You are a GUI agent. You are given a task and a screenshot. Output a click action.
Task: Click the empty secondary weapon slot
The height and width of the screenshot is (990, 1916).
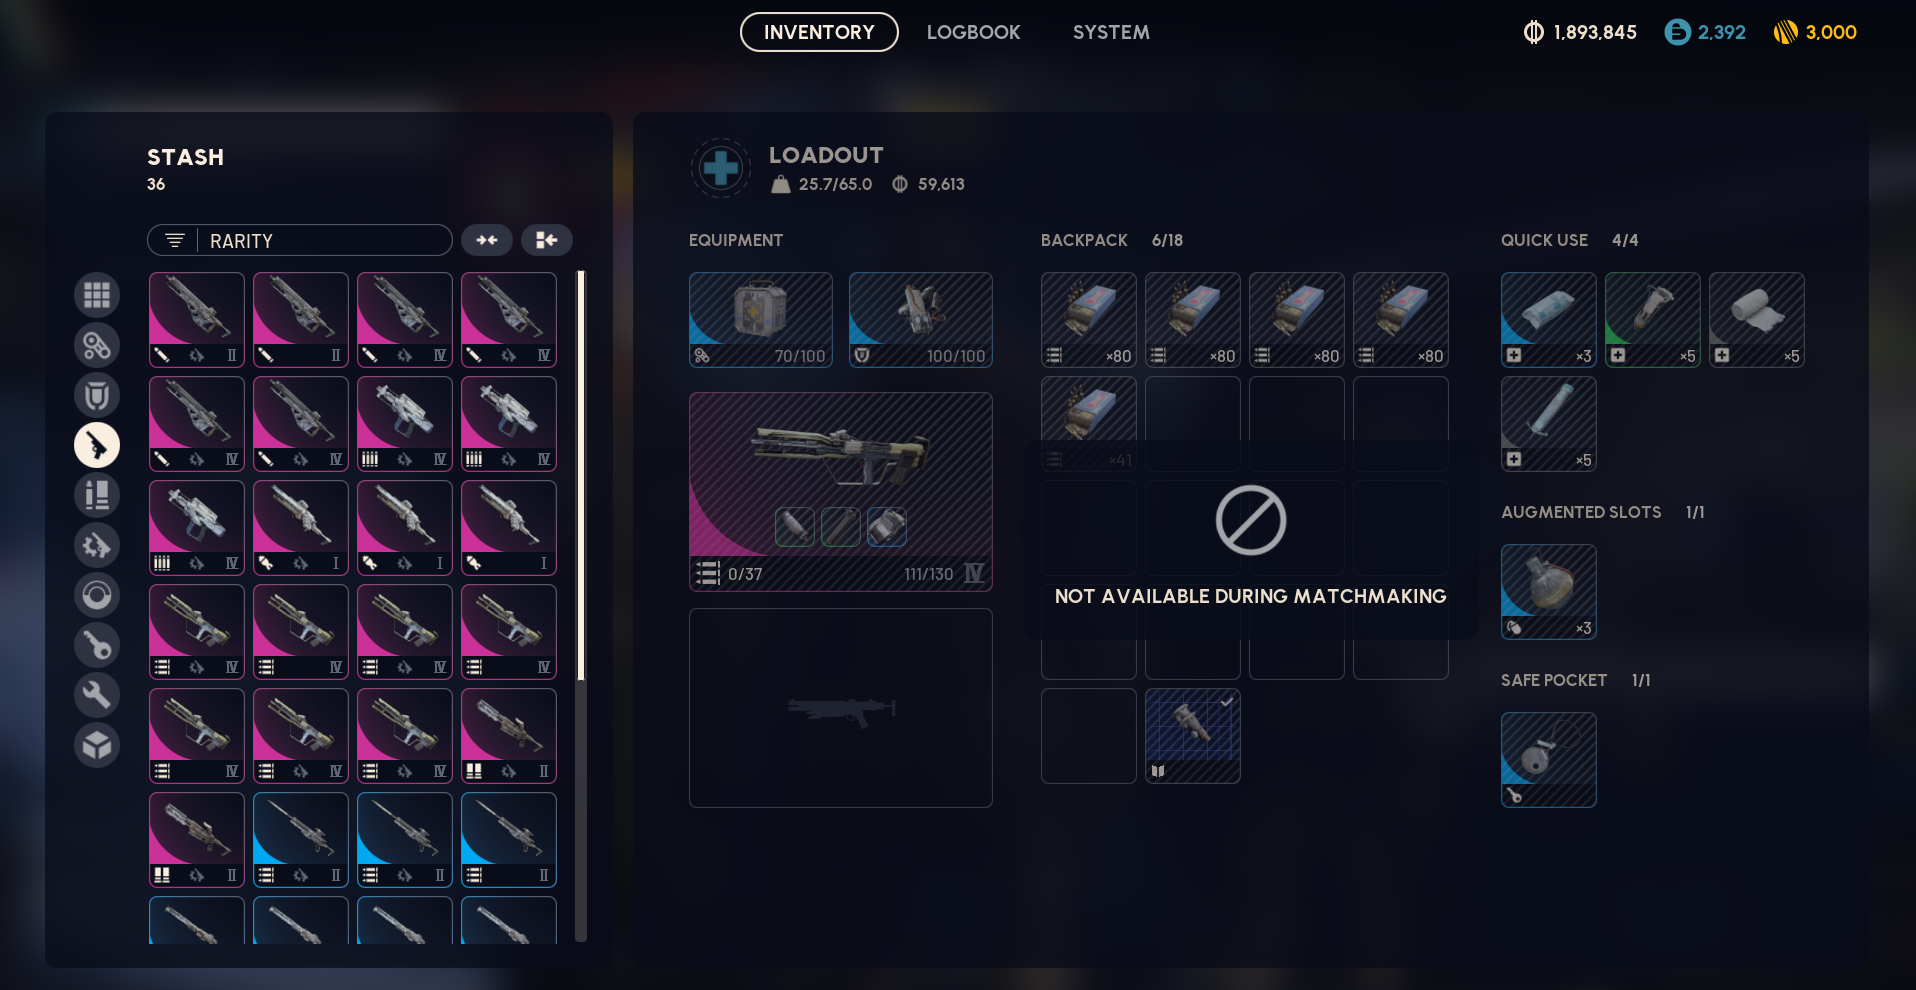click(x=841, y=708)
